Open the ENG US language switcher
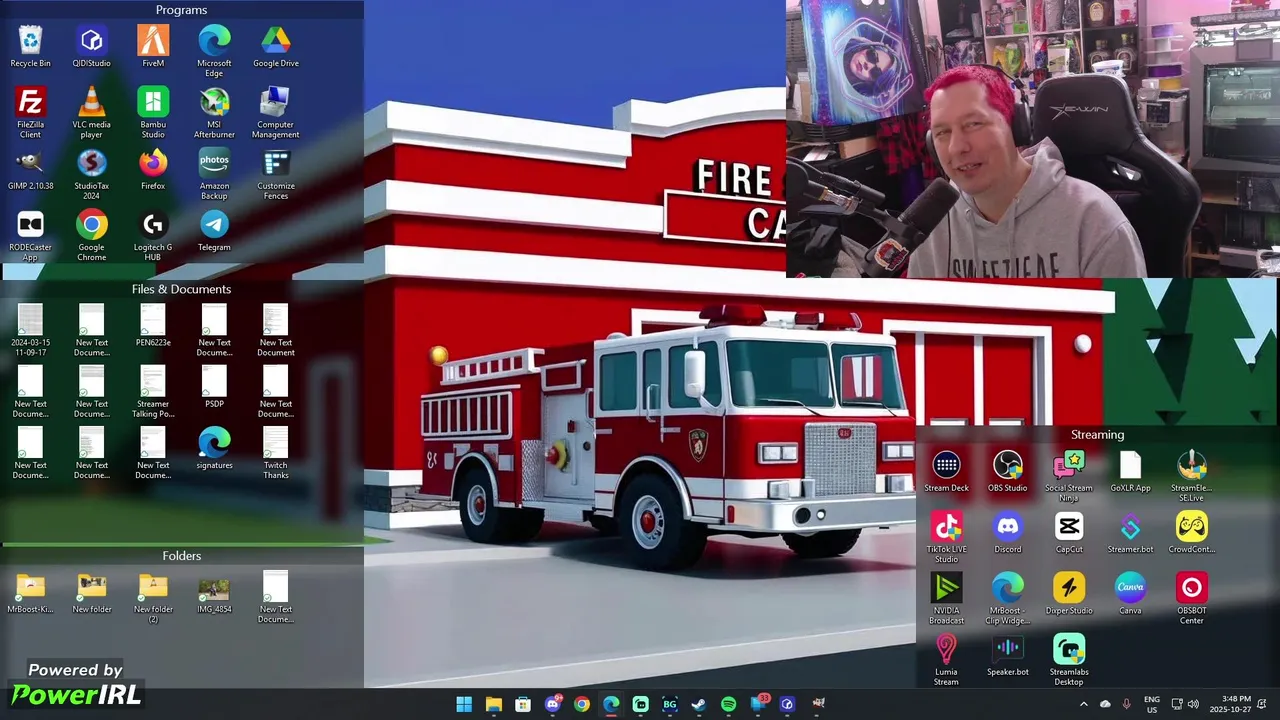 (x=1152, y=704)
